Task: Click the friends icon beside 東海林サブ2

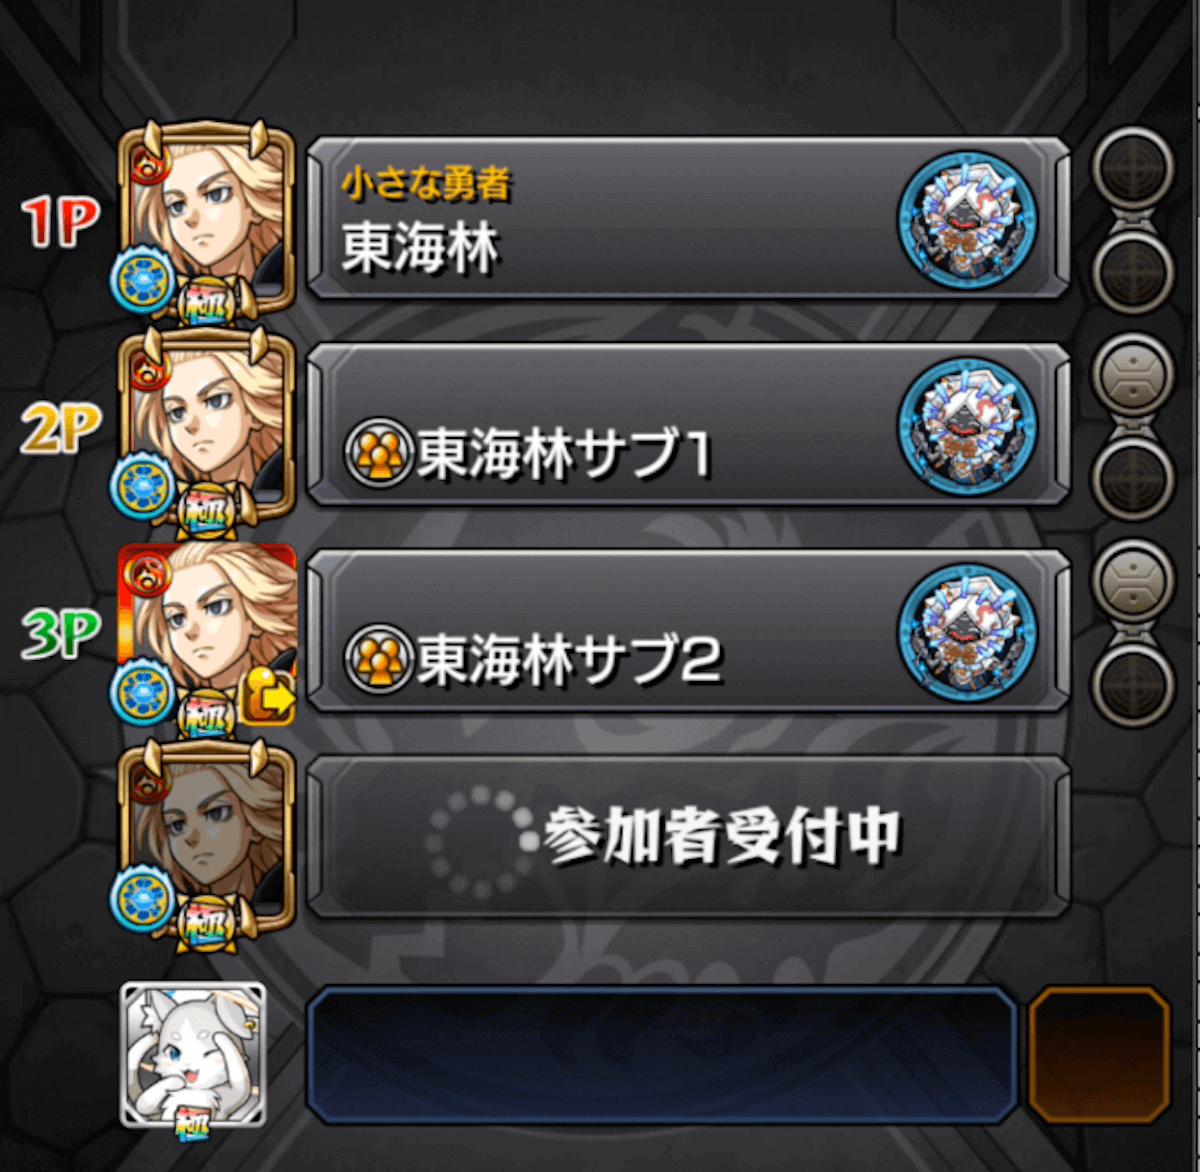Action: 379,659
